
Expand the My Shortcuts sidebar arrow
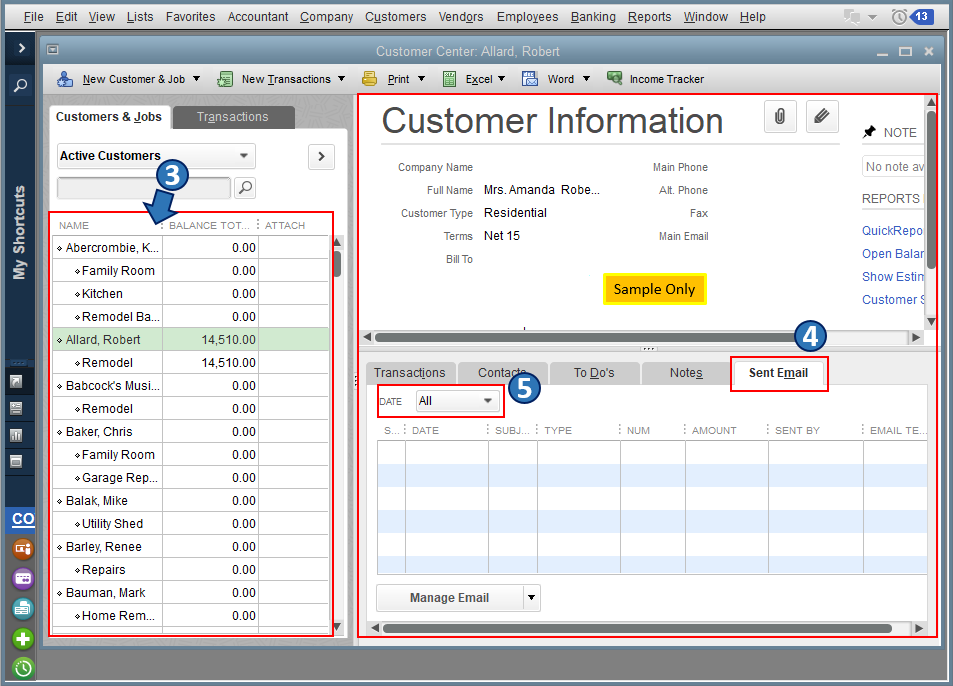(21, 48)
